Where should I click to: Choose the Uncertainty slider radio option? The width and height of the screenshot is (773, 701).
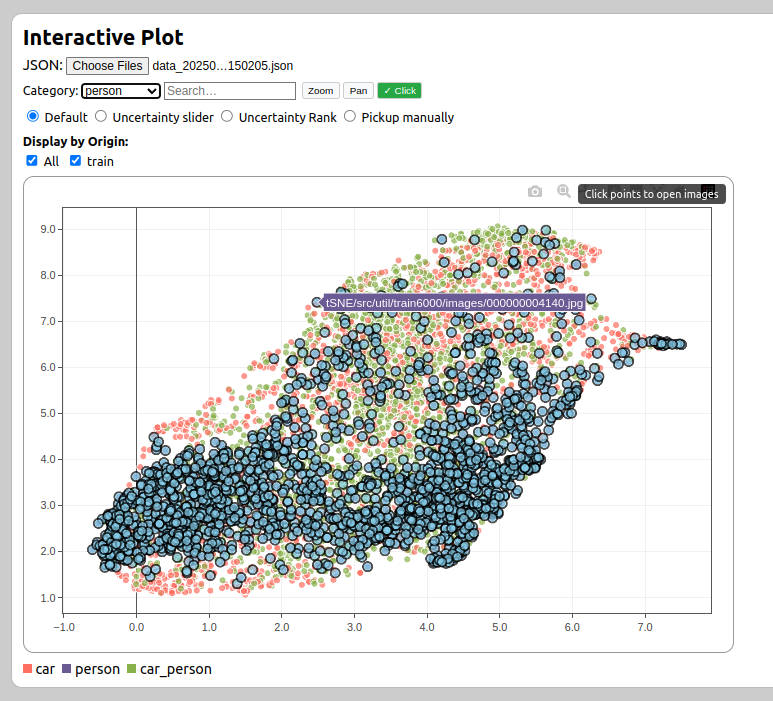point(101,117)
